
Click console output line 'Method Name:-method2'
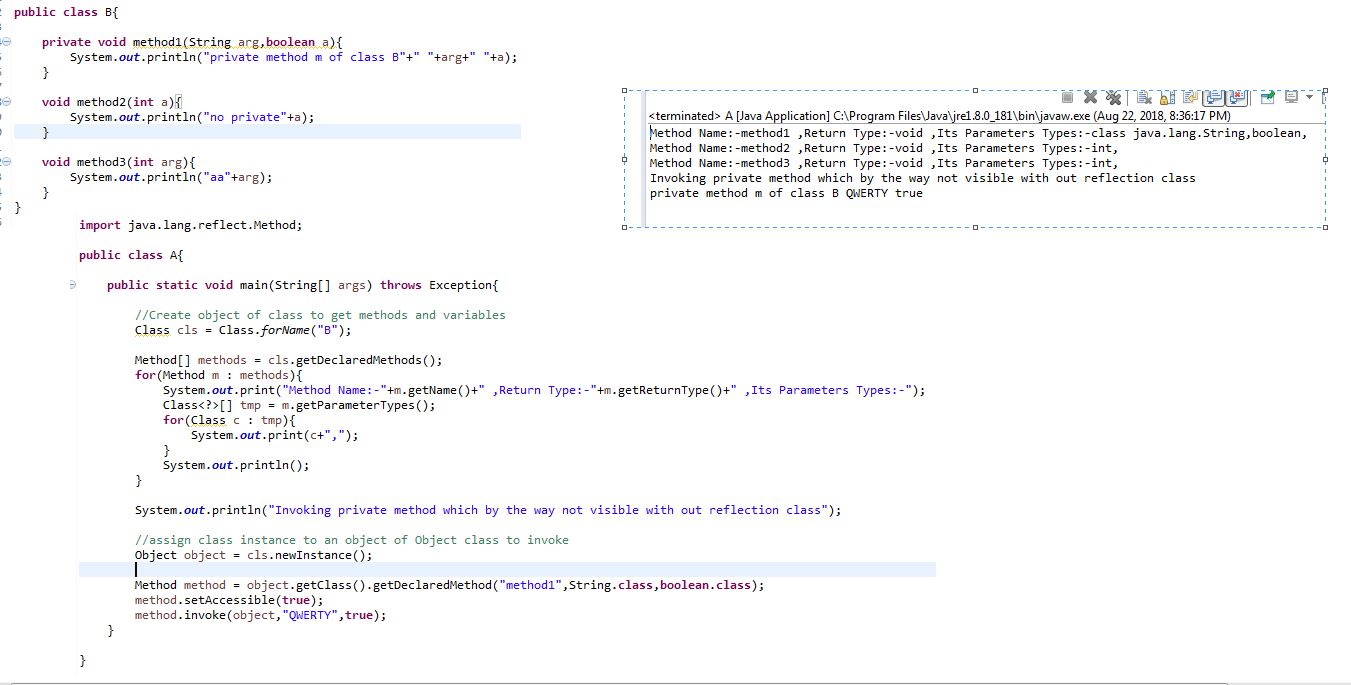point(884,148)
